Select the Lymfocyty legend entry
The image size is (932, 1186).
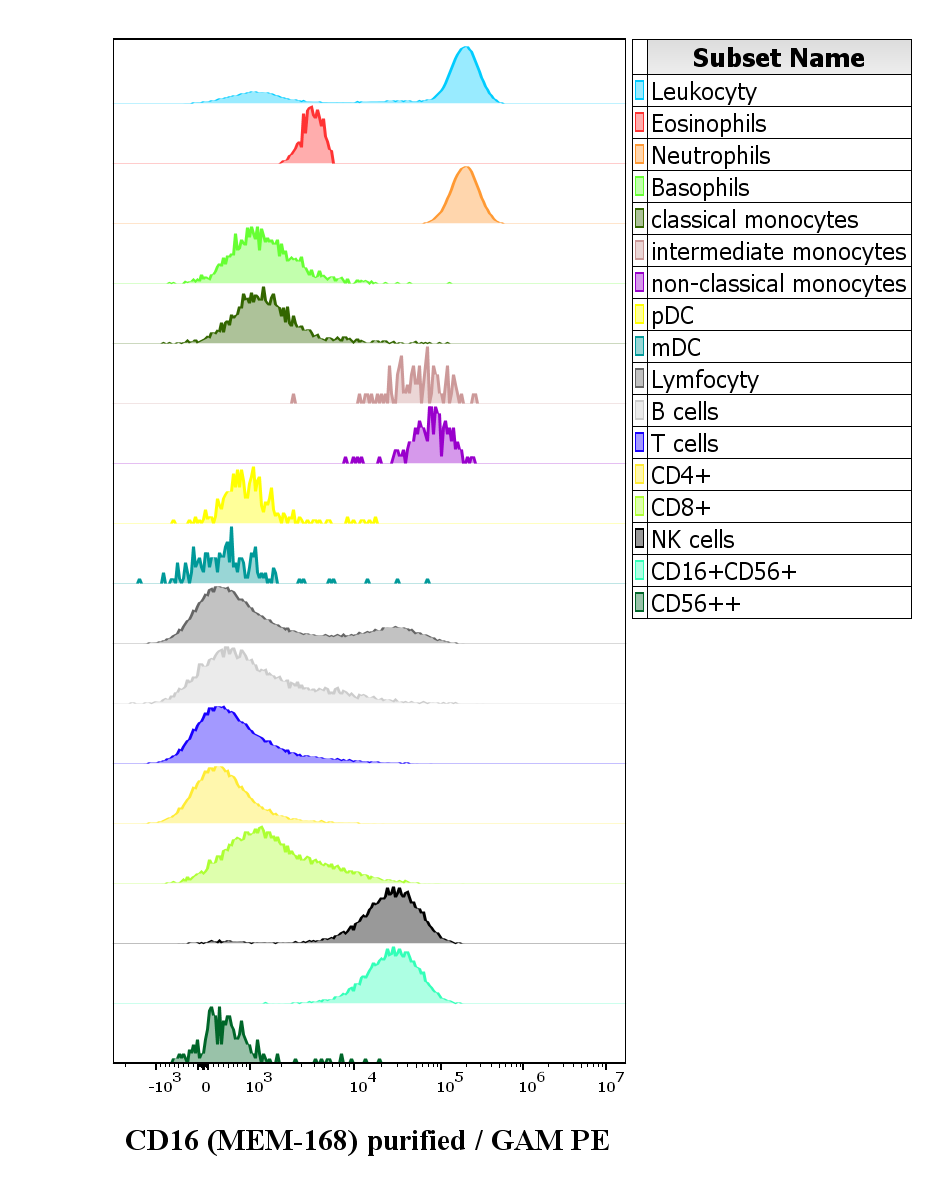772,378
